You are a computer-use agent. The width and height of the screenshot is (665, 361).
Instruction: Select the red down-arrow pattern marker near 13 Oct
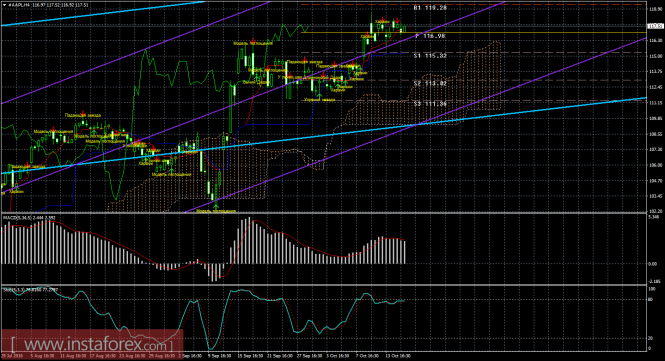(397, 20)
